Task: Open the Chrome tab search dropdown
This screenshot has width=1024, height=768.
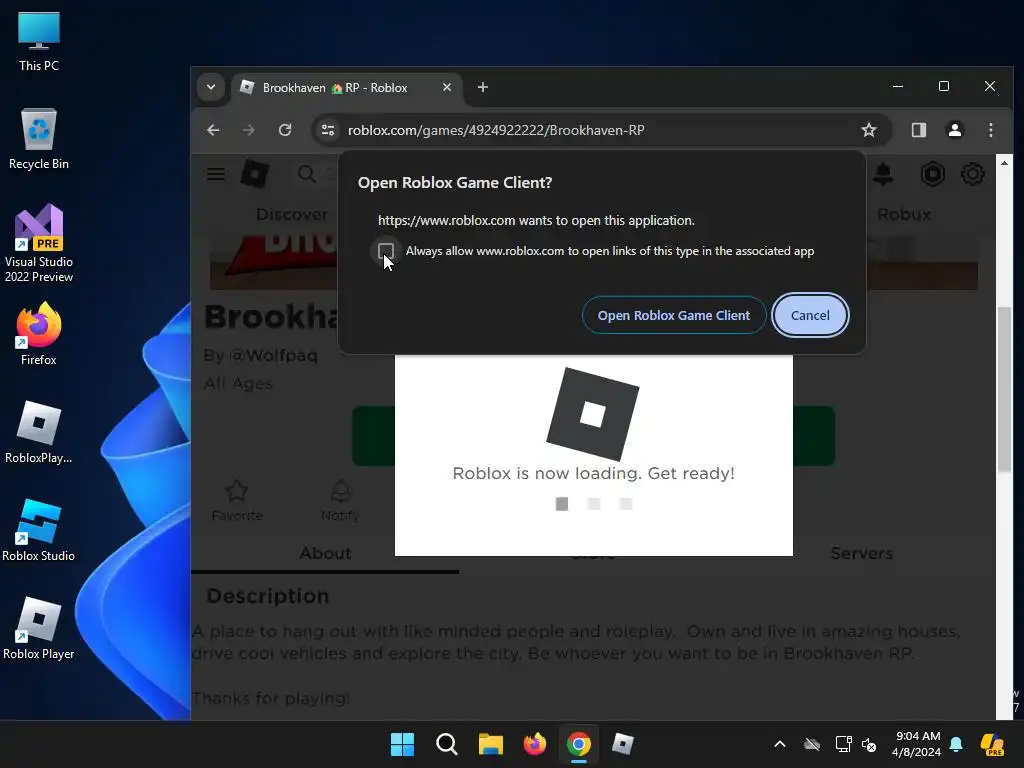Action: tap(211, 88)
